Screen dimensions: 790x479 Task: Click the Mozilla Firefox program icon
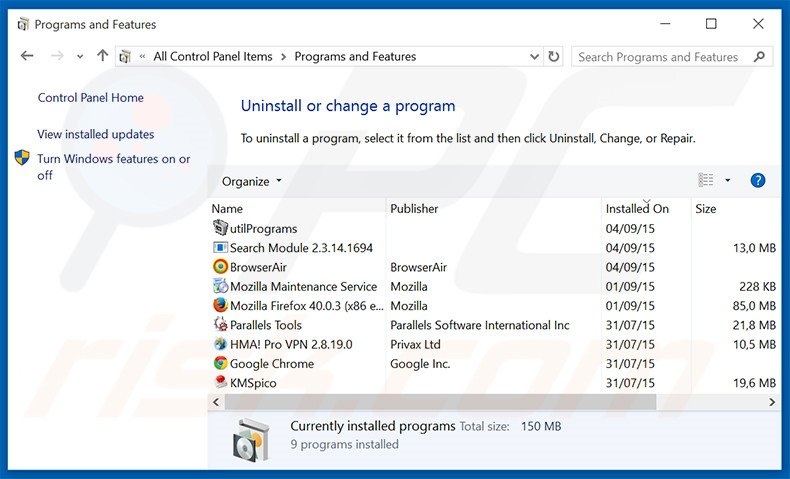[x=220, y=305]
